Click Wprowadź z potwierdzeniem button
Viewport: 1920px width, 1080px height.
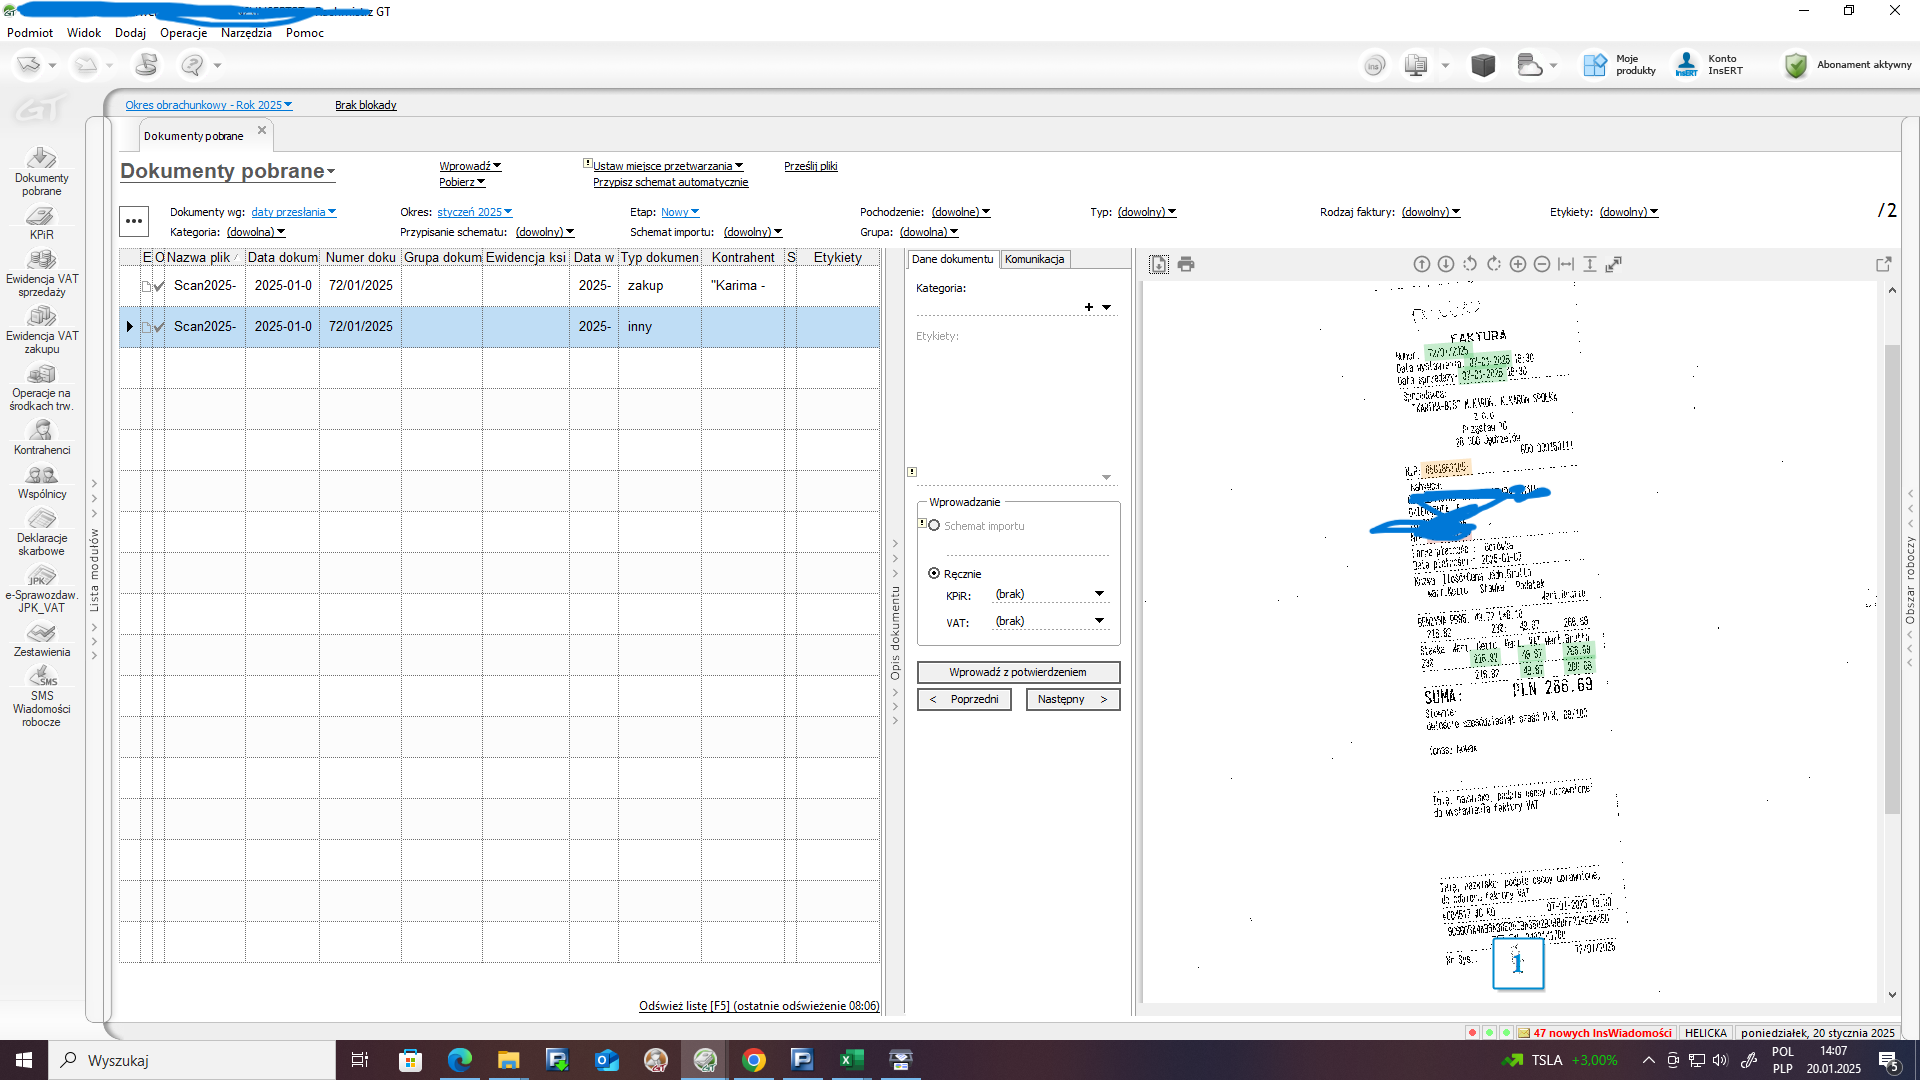[1018, 672]
